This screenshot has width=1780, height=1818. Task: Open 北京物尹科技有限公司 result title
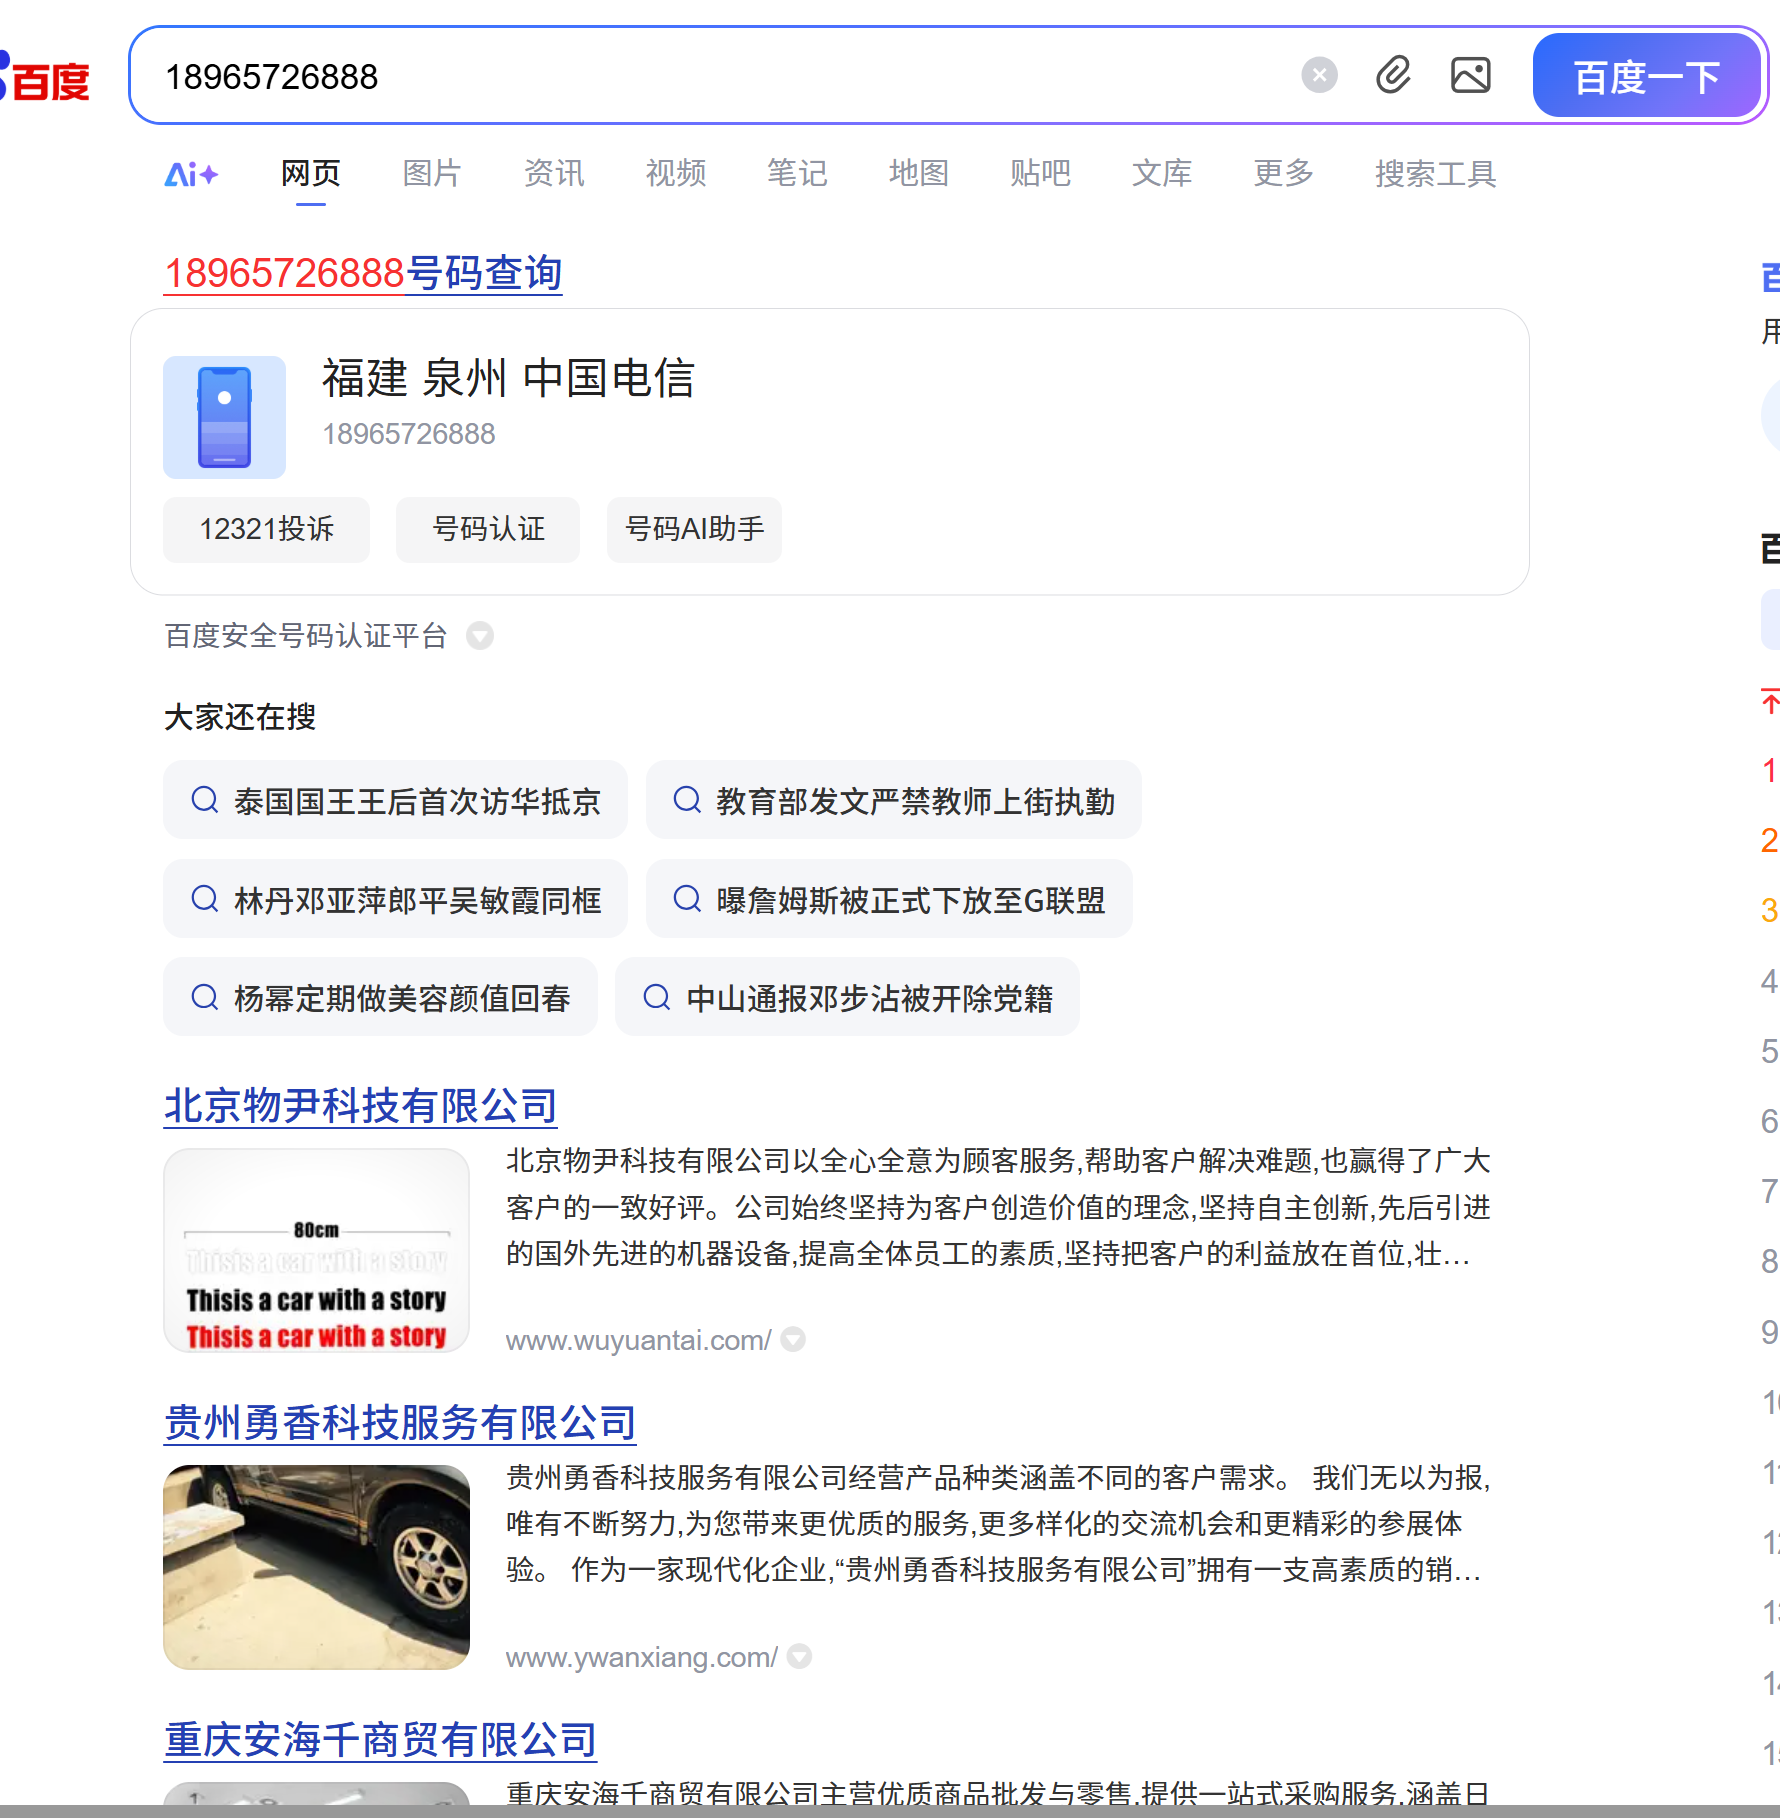pos(360,1106)
